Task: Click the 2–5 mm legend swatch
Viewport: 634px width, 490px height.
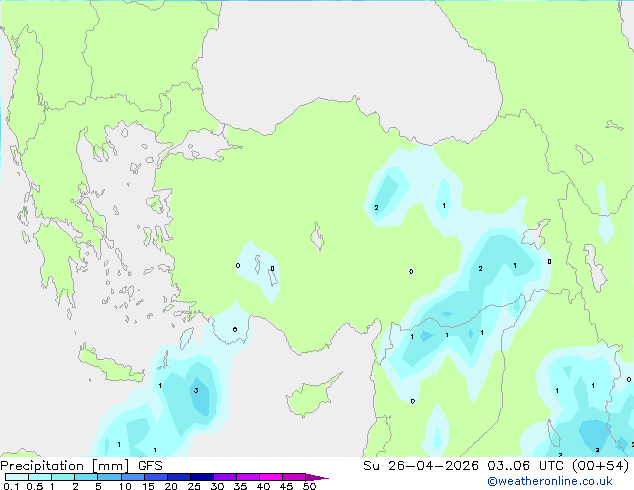Action: [86, 477]
